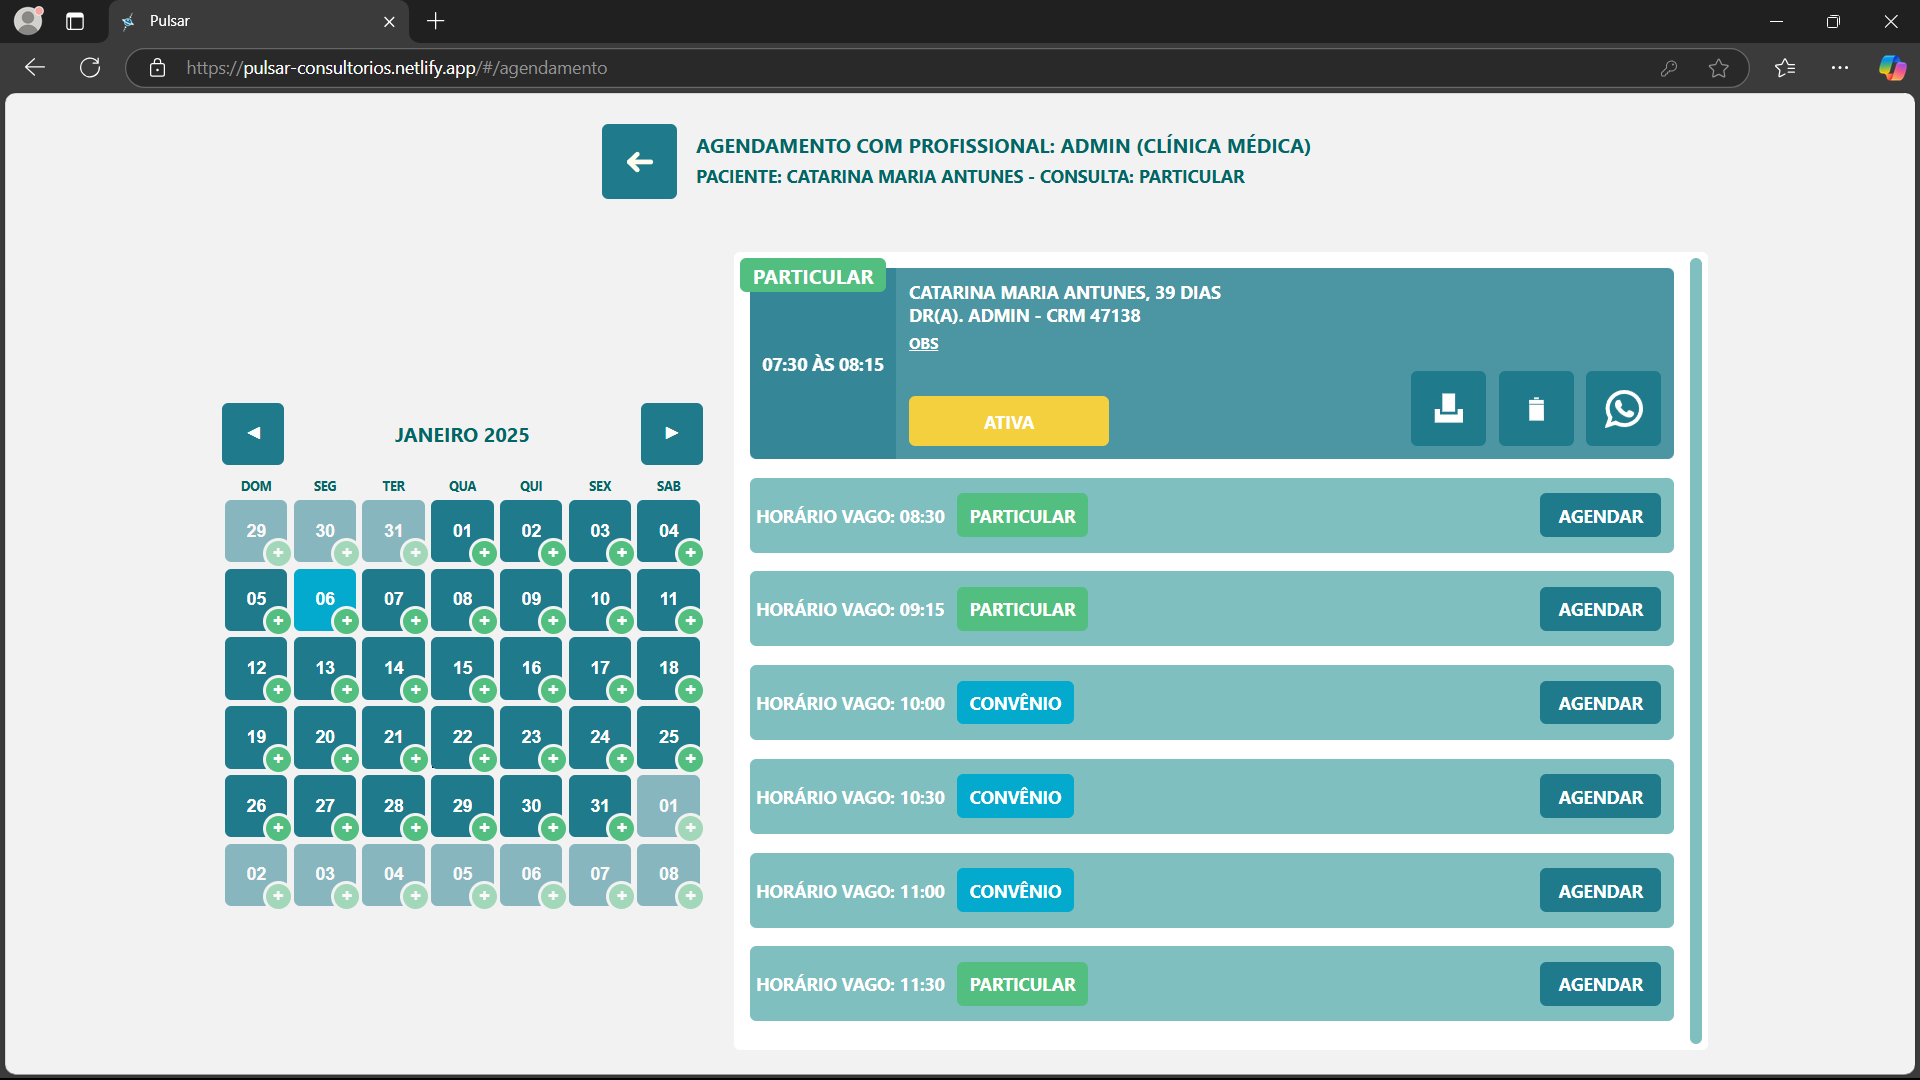Select calendar day 07 January
This screenshot has width=1920, height=1080.
click(x=393, y=598)
